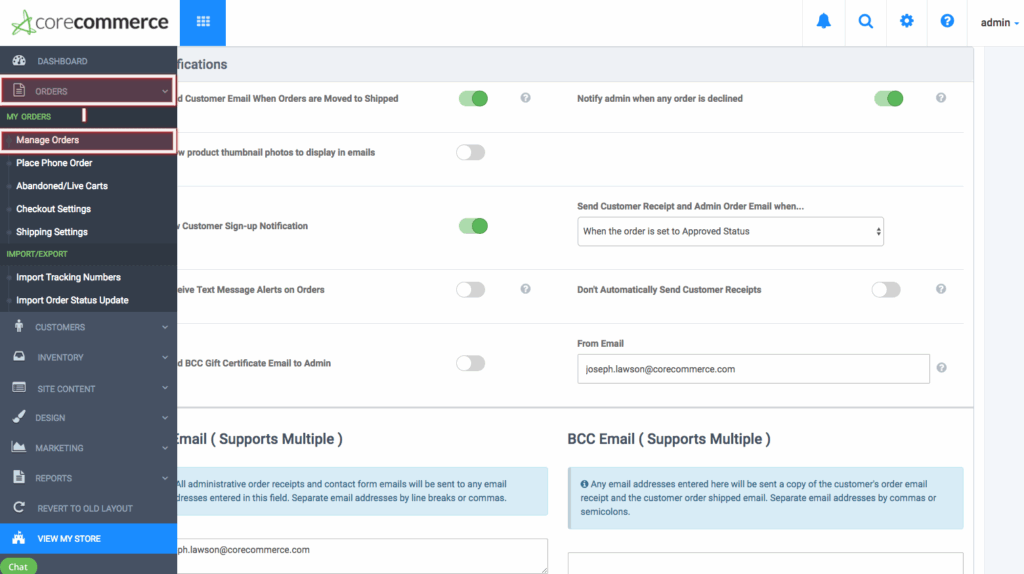
Task: Disable Notify admin when order declined toggle
Action: (x=888, y=98)
